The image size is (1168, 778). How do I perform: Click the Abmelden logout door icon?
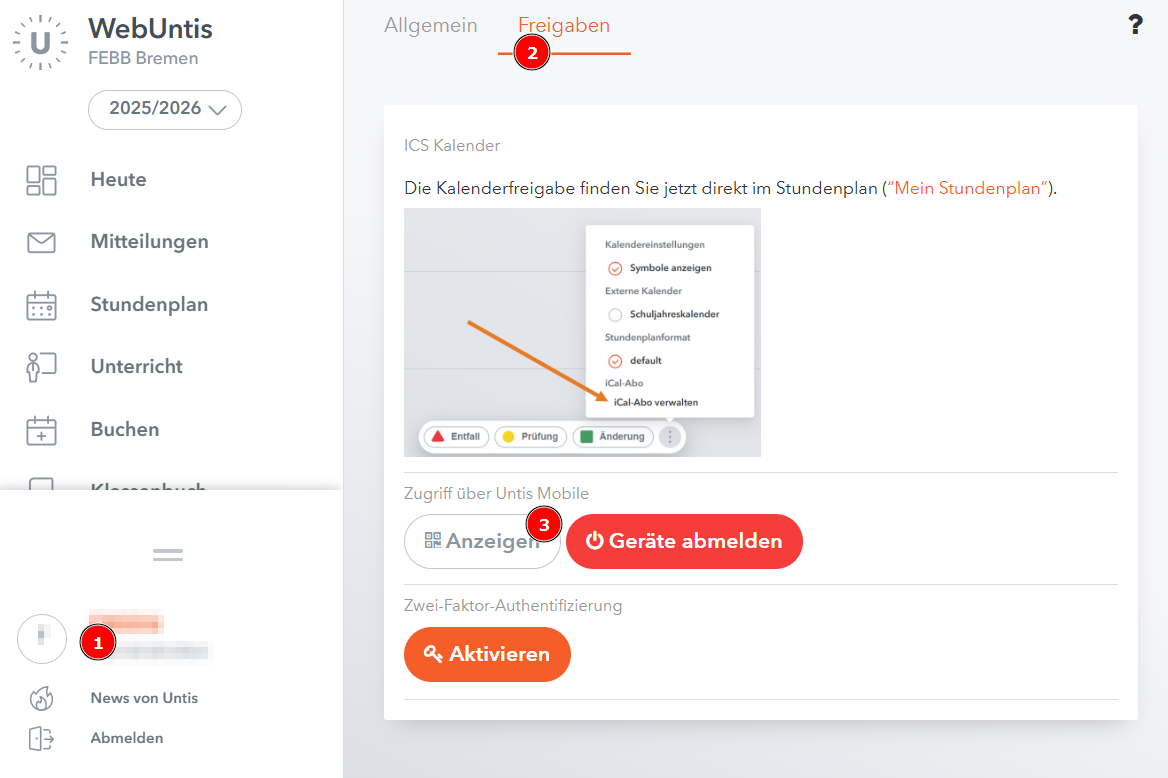[41, 738]
